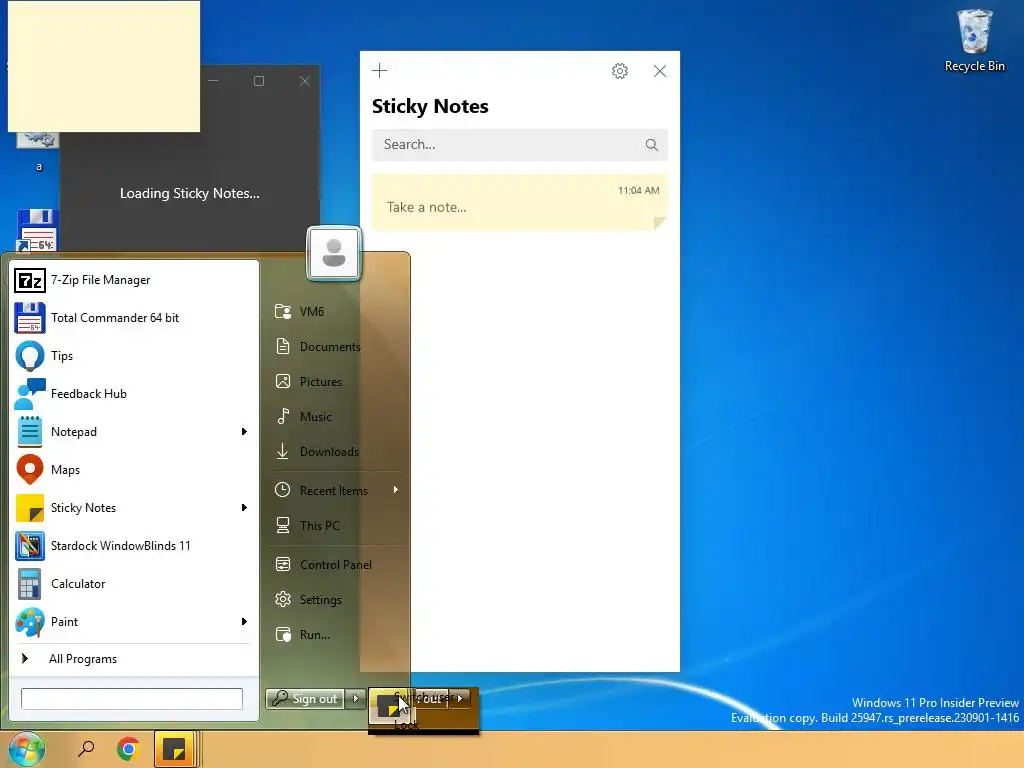Close the Sticky Notes list window

660,71
